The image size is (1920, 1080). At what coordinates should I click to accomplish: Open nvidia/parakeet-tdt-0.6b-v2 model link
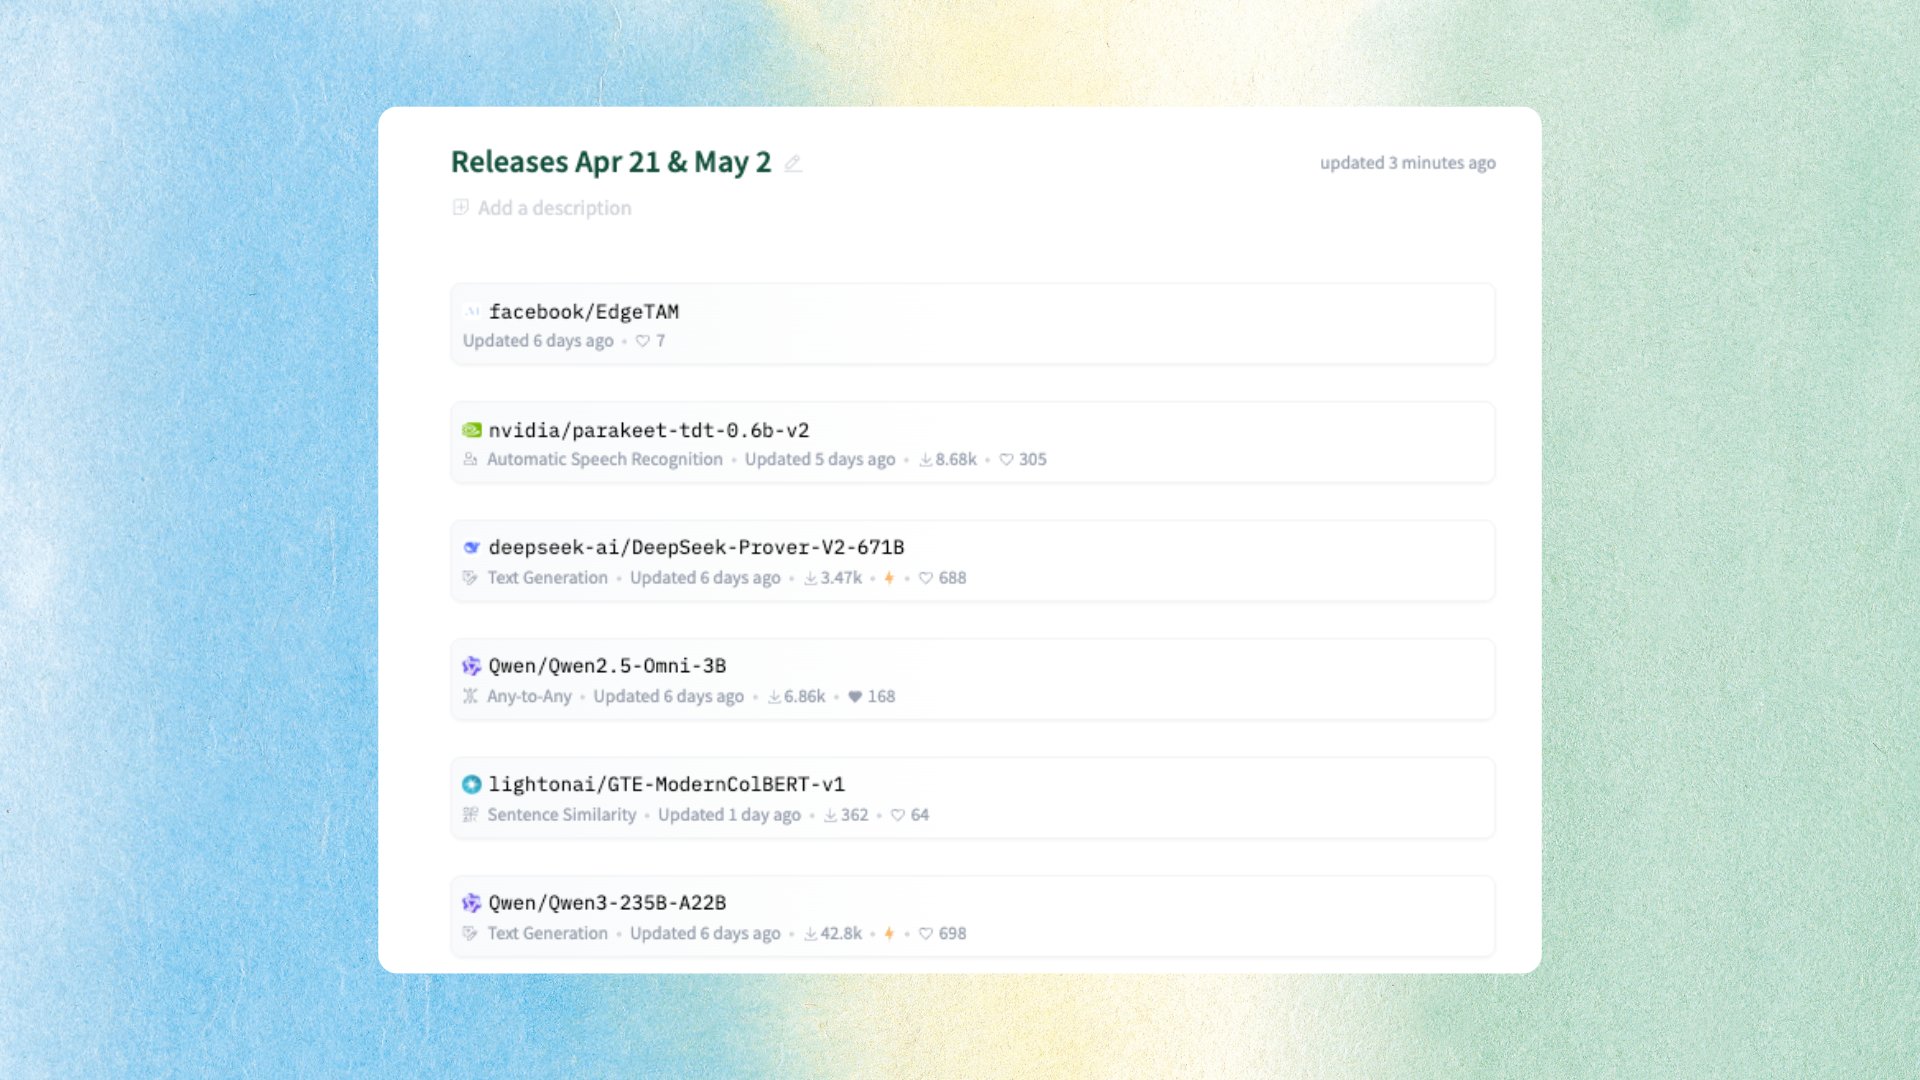point(649,430)
